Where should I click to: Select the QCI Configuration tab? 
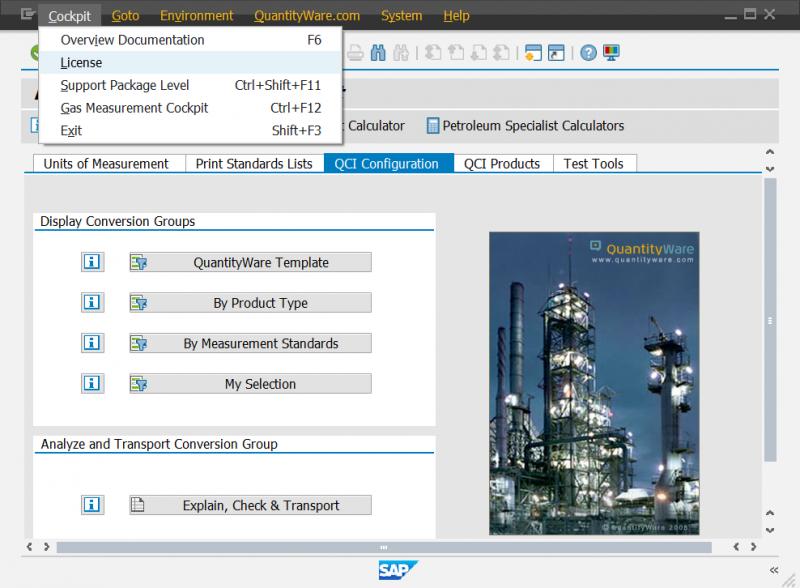click(x=389, y=164)
